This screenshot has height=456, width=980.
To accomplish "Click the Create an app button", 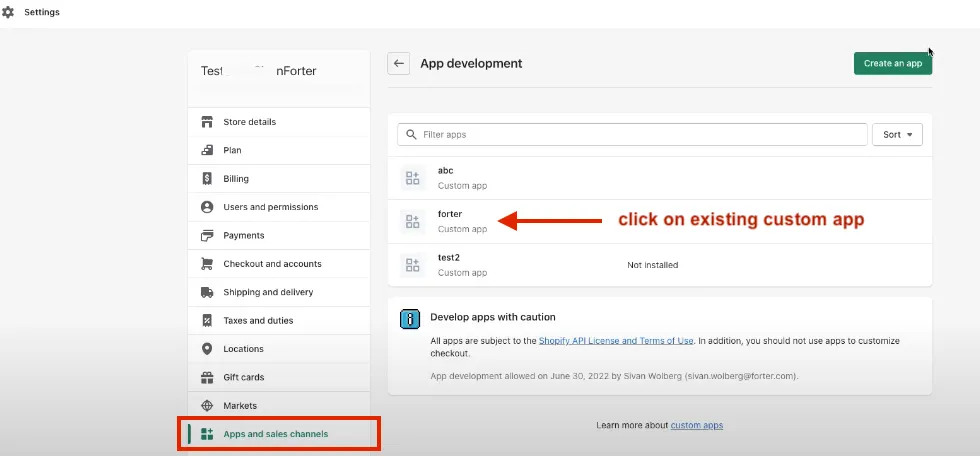I will pyautogui.click(x=893, y=64).
